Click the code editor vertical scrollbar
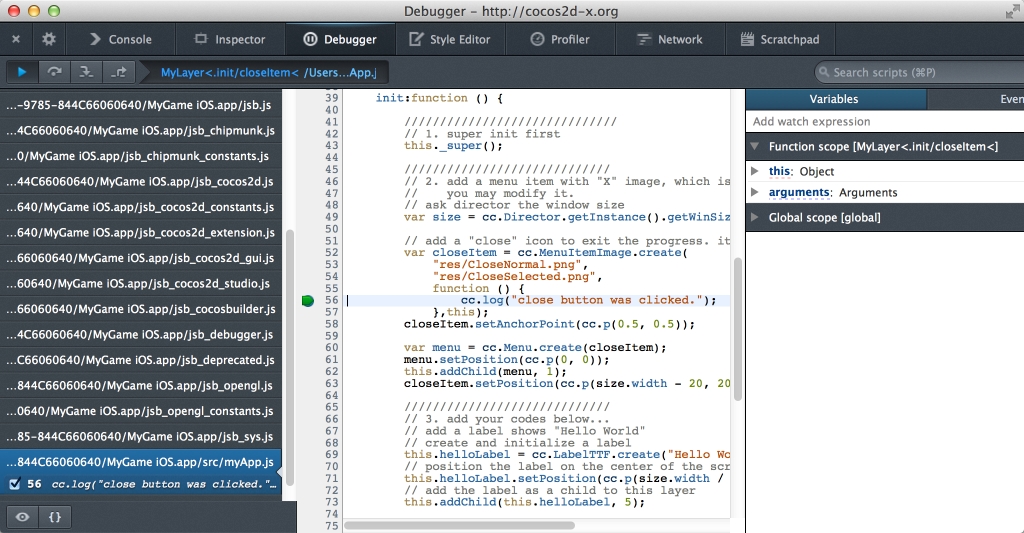Screen dimensions: 1024x533 (x=737, y=329)
